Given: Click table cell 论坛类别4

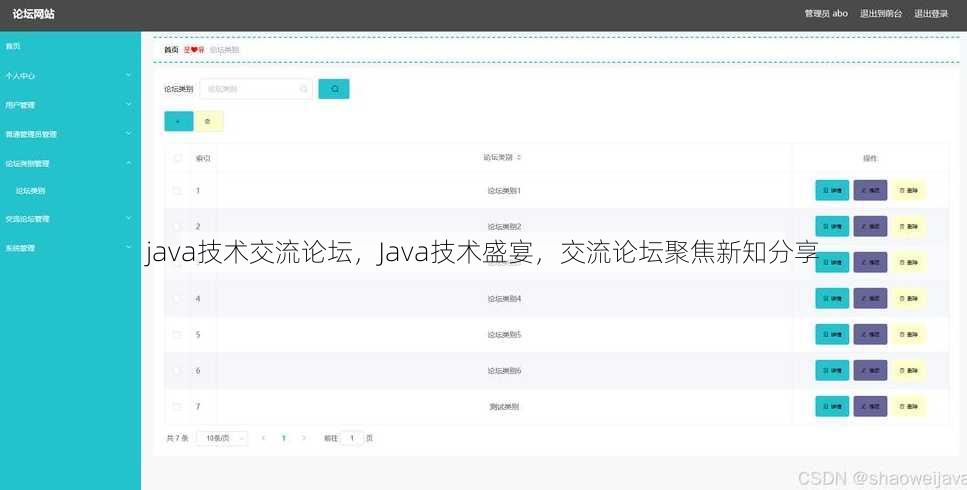Looking at the screenshot, I should (504, 298).
